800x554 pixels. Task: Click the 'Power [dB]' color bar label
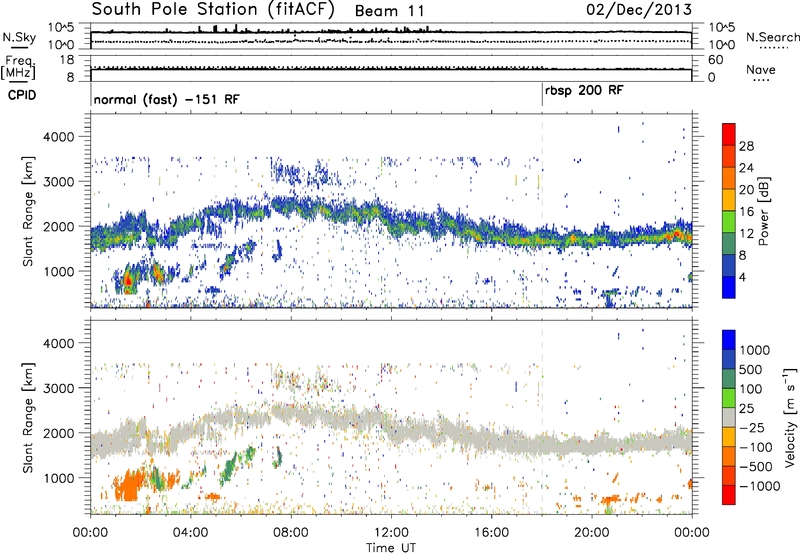pos(763,211)
